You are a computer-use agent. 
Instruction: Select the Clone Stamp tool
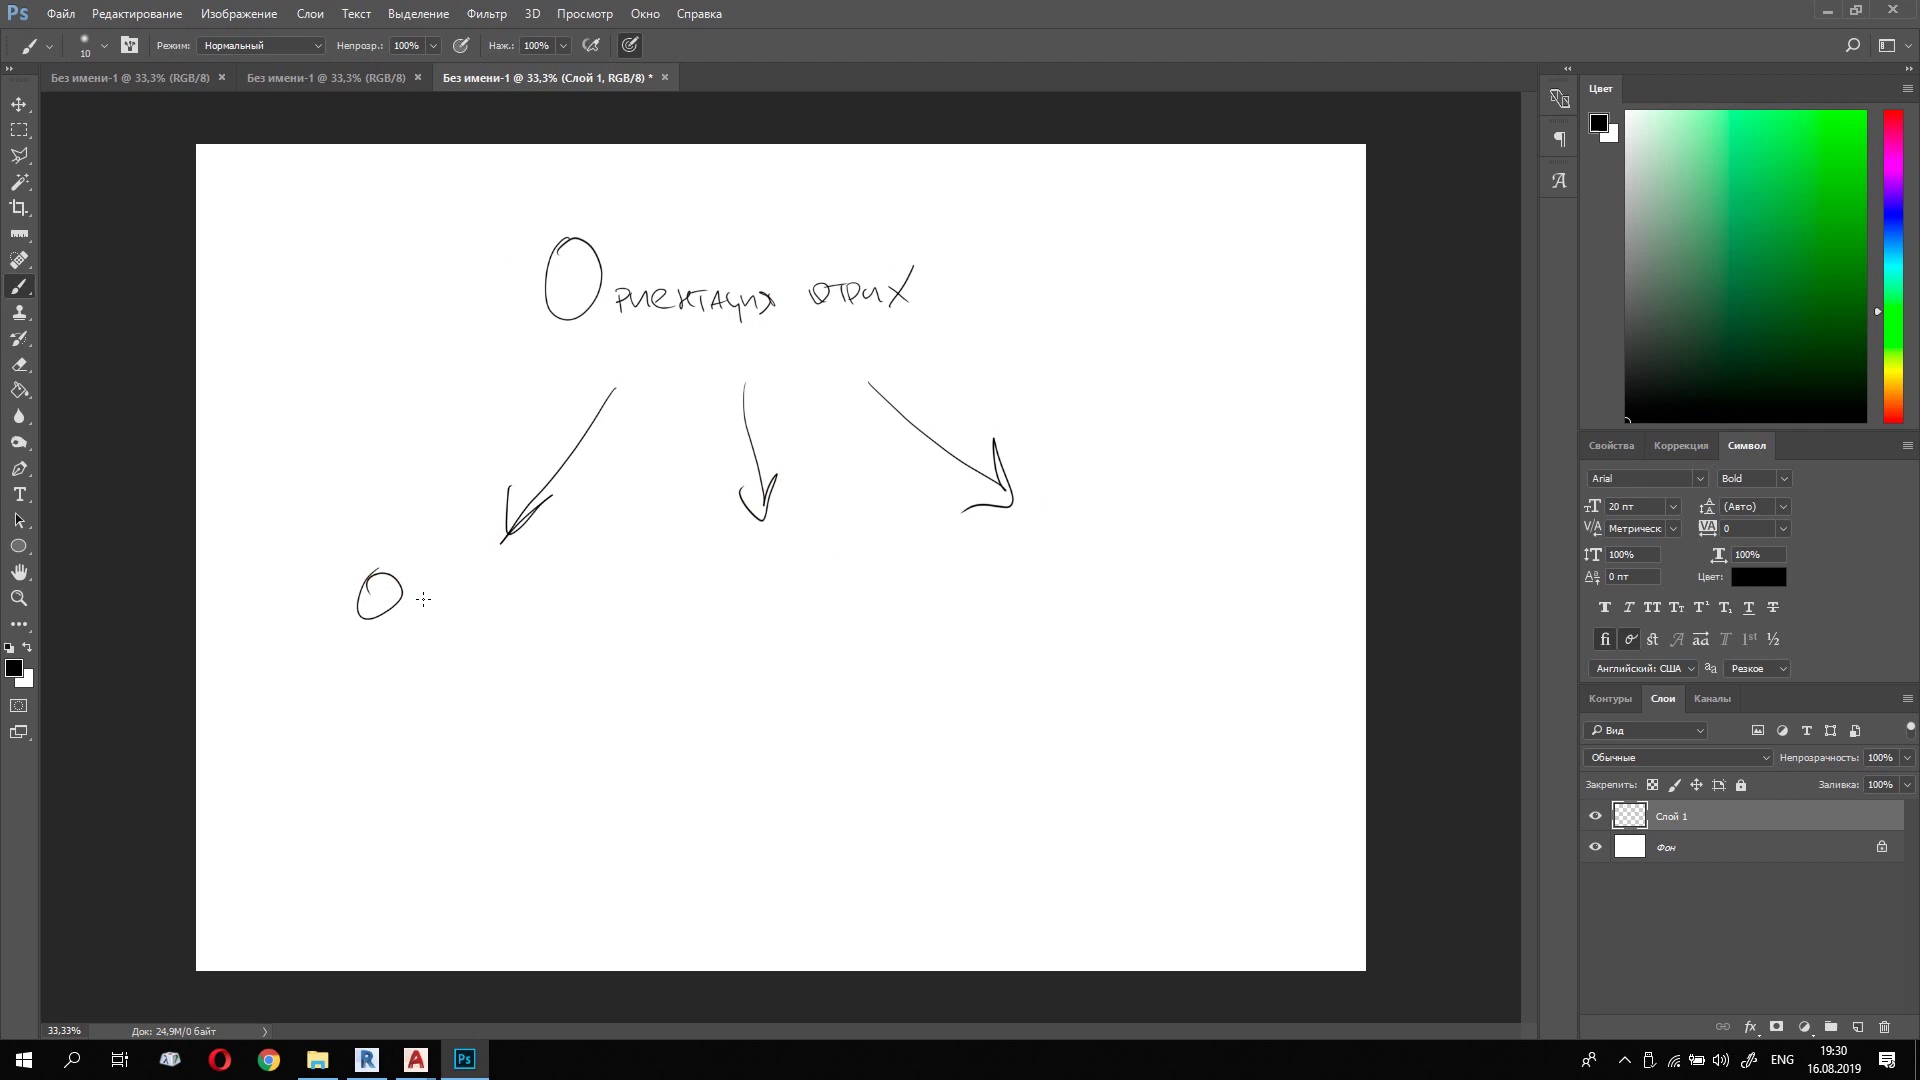pyautogui.click(x=19, y=313)
